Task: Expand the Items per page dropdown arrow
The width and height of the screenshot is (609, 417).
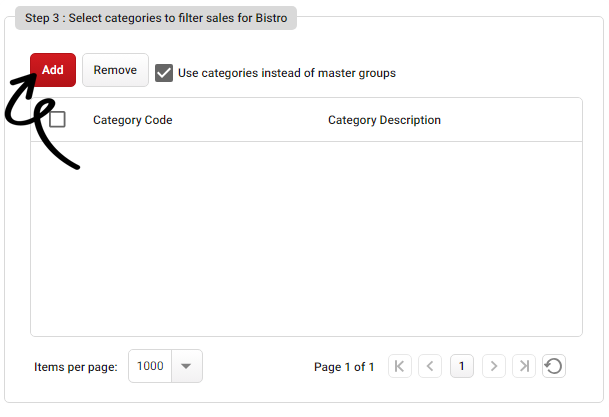Action: (187, 366)
